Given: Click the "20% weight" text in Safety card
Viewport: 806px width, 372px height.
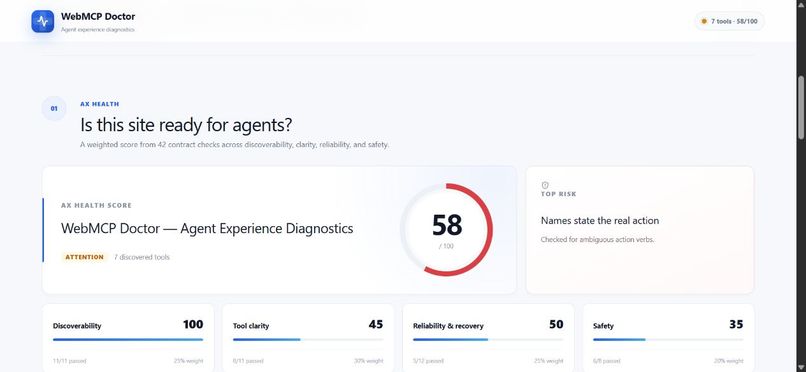Looking at the screenshot, I should (728, 361).
